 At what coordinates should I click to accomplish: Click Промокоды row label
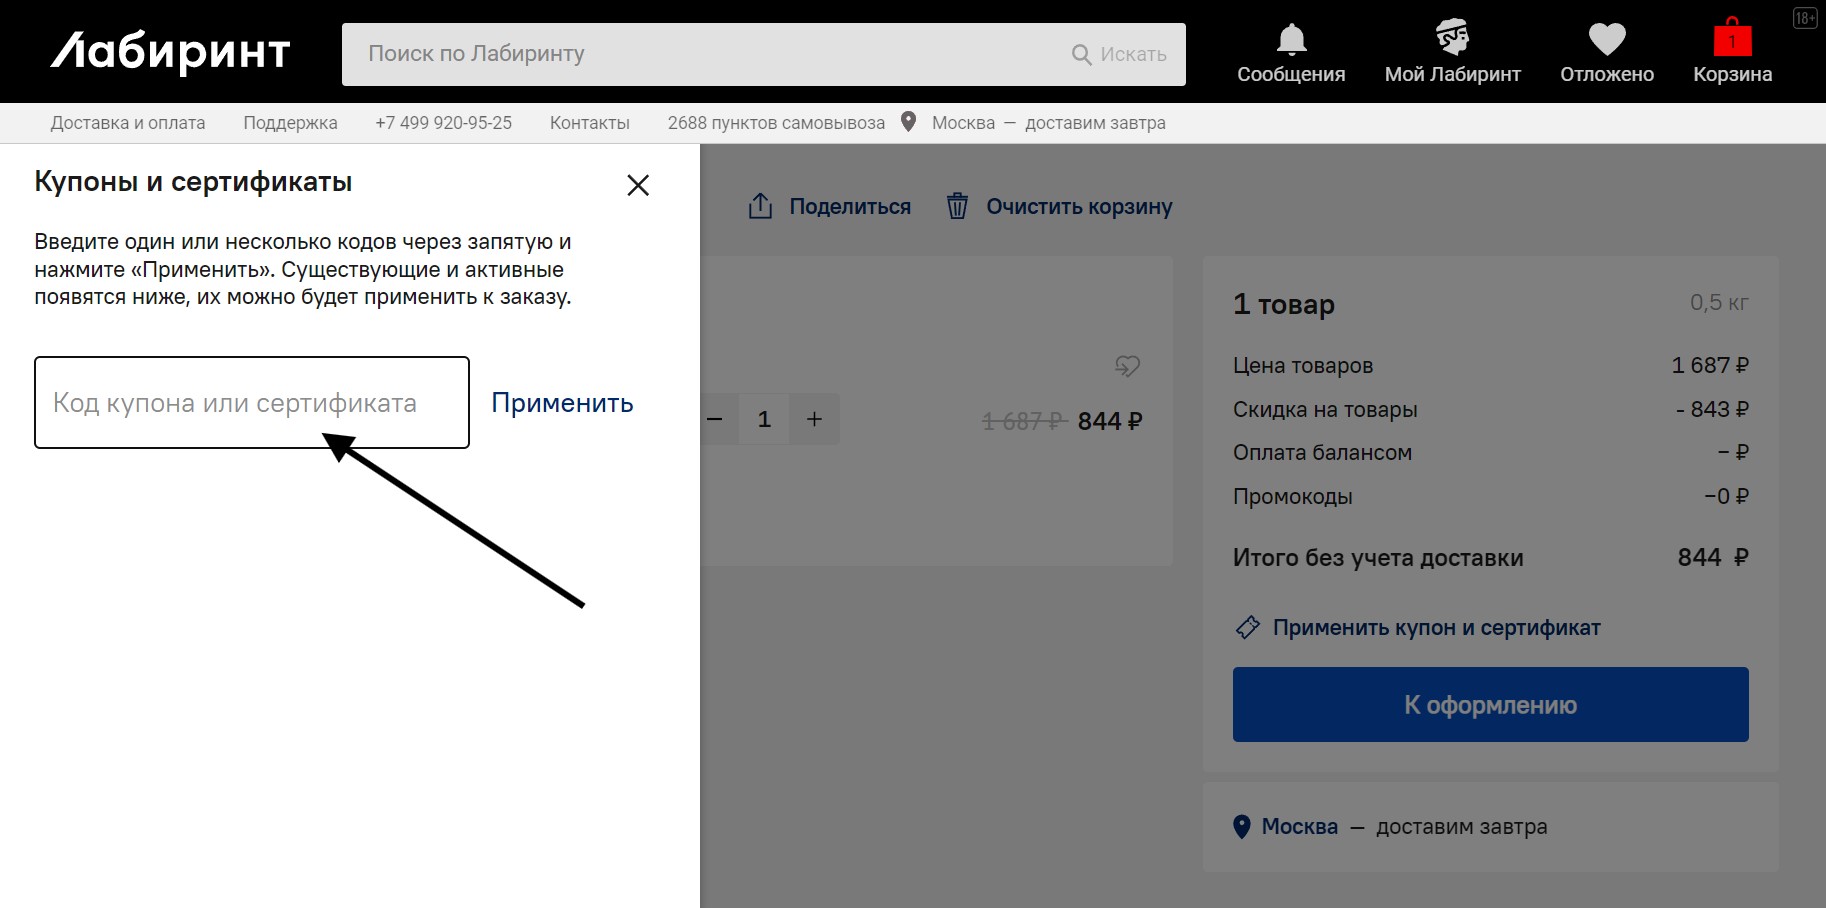click(1293, 496)
